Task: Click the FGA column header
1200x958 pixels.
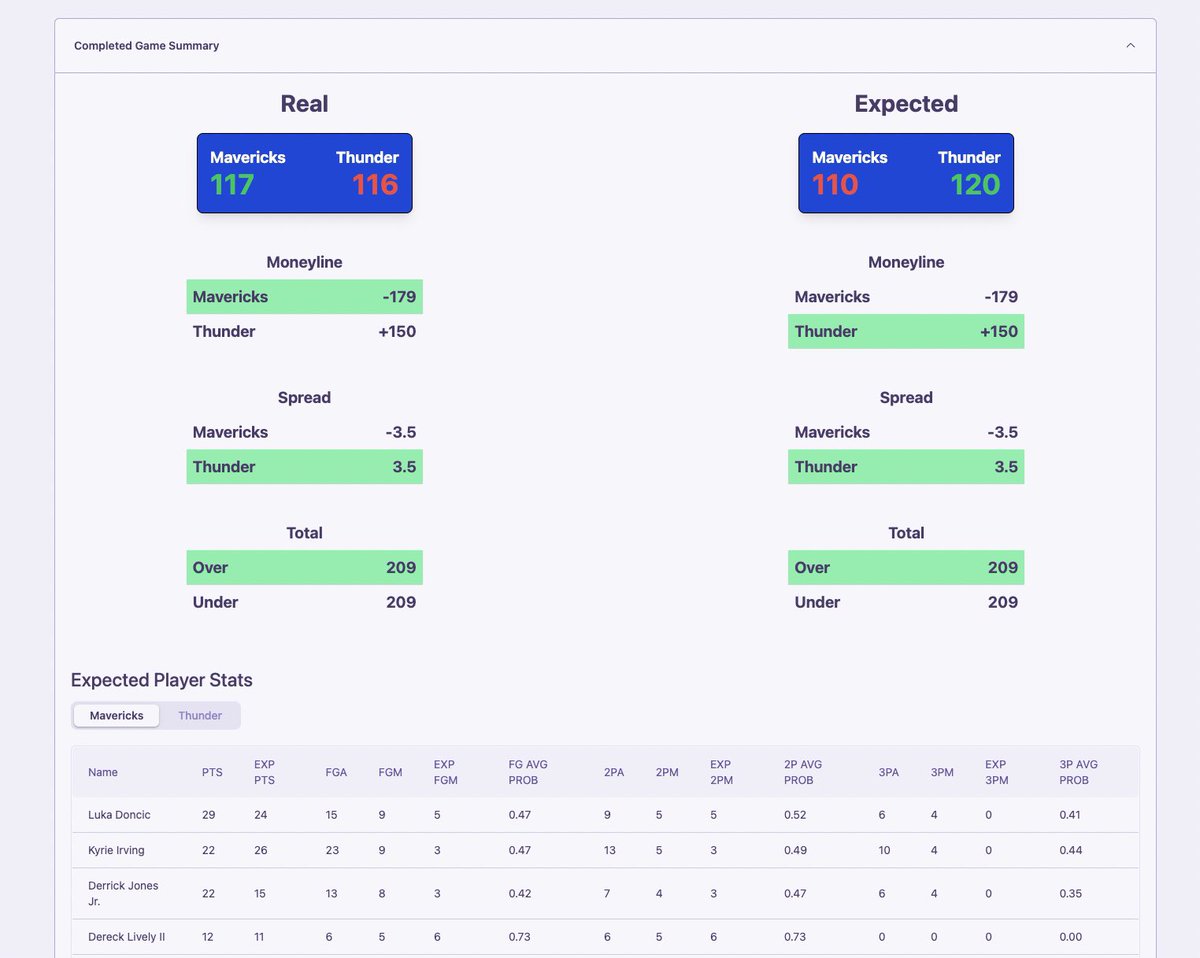Action: point(336,772)
